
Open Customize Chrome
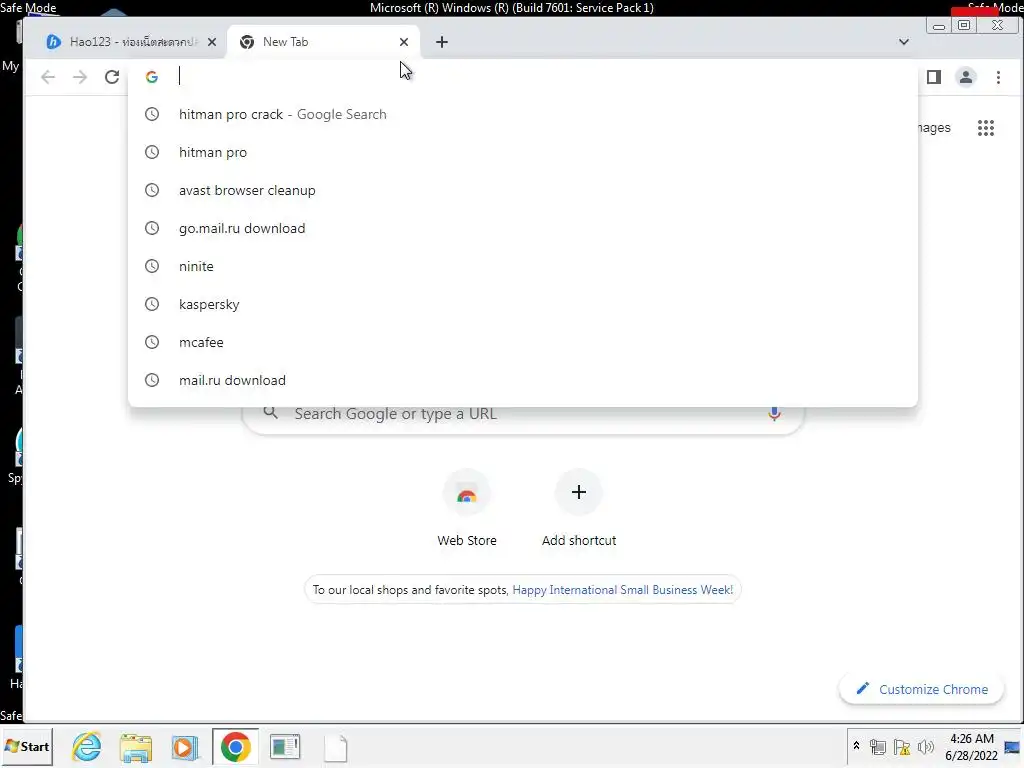921,689
